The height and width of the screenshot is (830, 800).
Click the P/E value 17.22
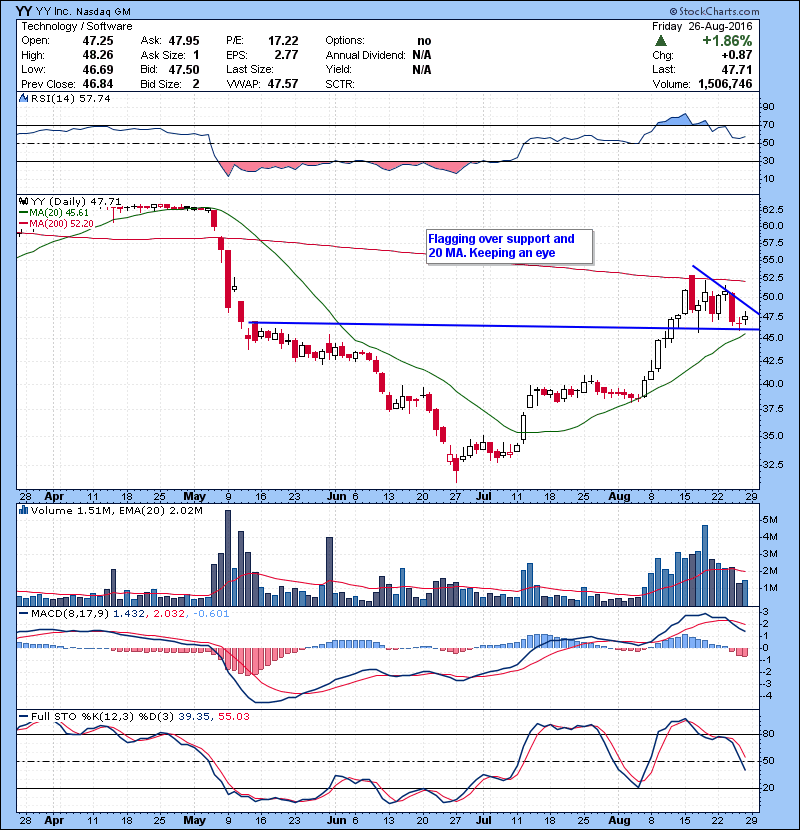click(283, 41)
